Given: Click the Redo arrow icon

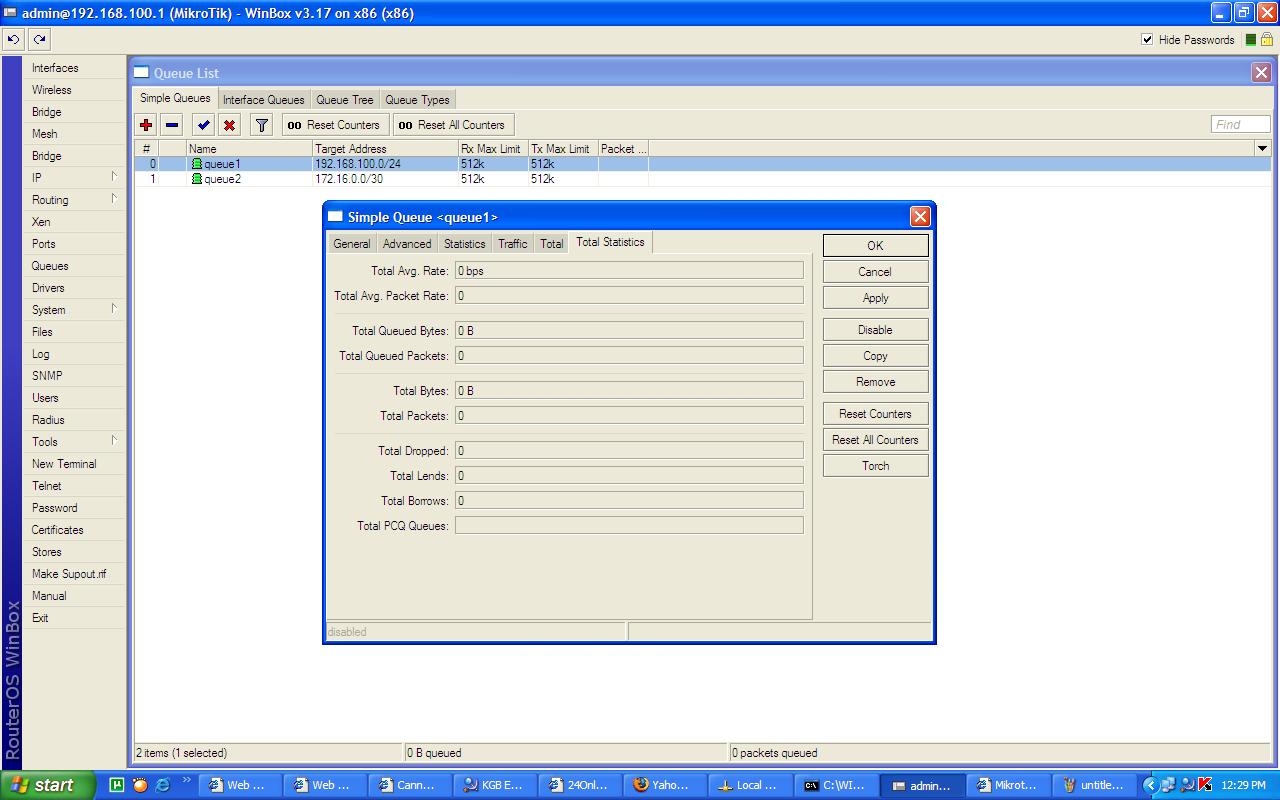Looking at the screenshot, I should 39,39.
